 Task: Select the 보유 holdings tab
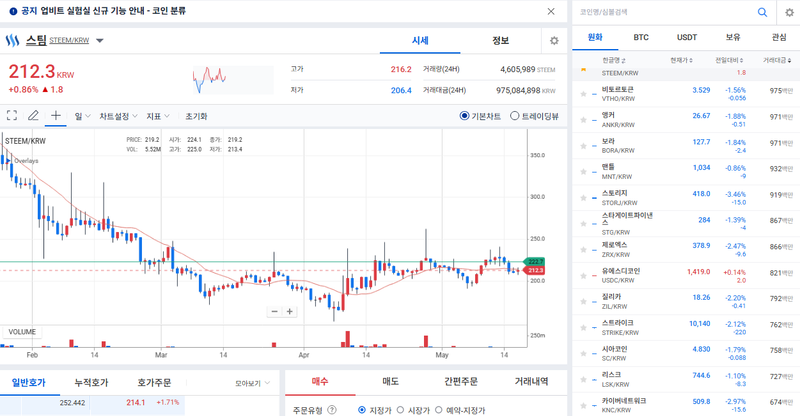733,37
